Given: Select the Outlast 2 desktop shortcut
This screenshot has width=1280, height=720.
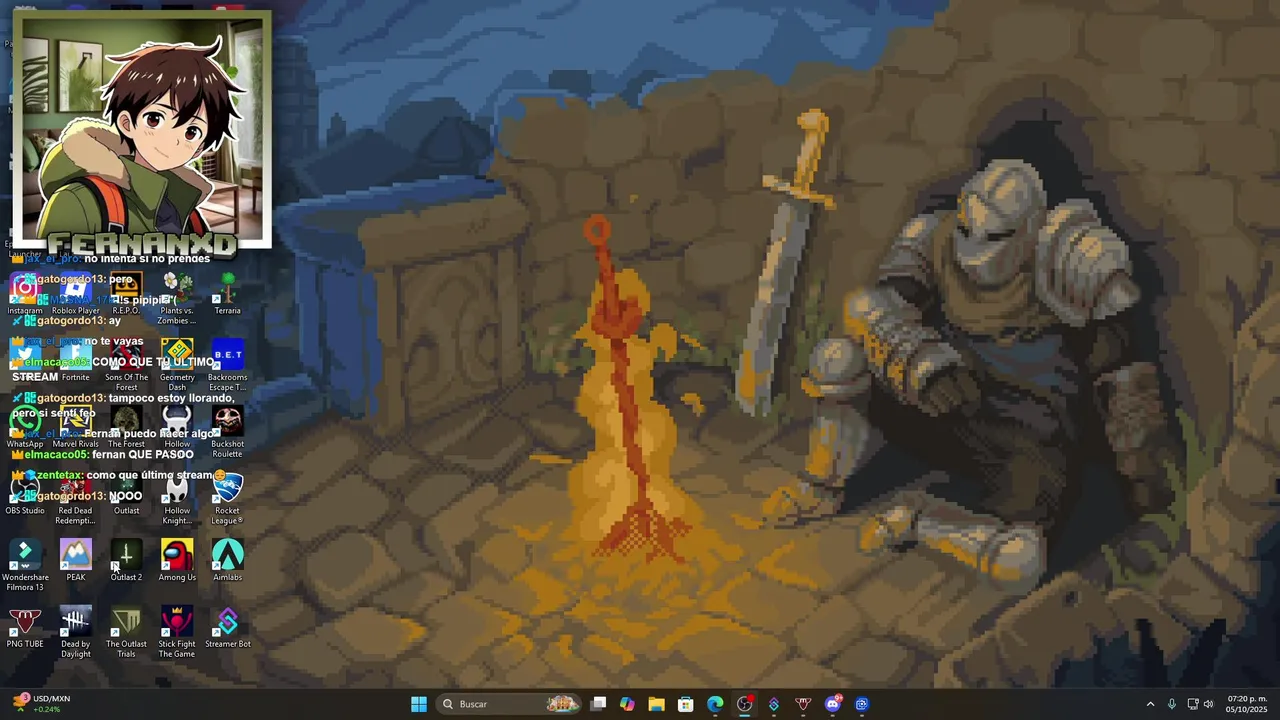Looking at the screenshot, I should [x=126, y=561].
